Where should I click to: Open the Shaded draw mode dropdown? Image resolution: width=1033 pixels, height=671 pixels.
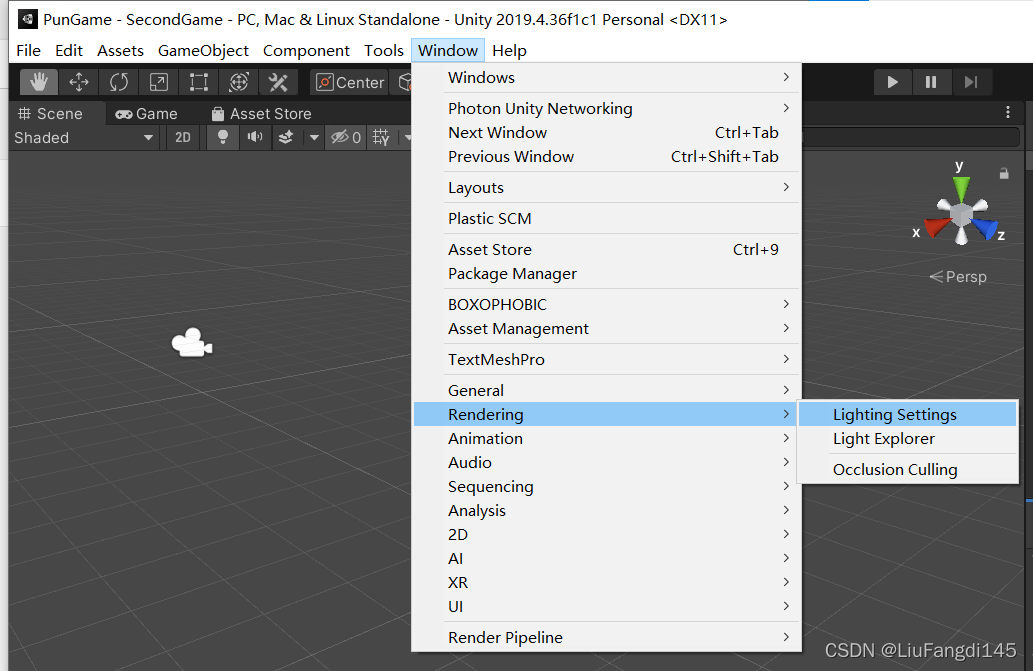pyautogui.click(x=84, y=138)
